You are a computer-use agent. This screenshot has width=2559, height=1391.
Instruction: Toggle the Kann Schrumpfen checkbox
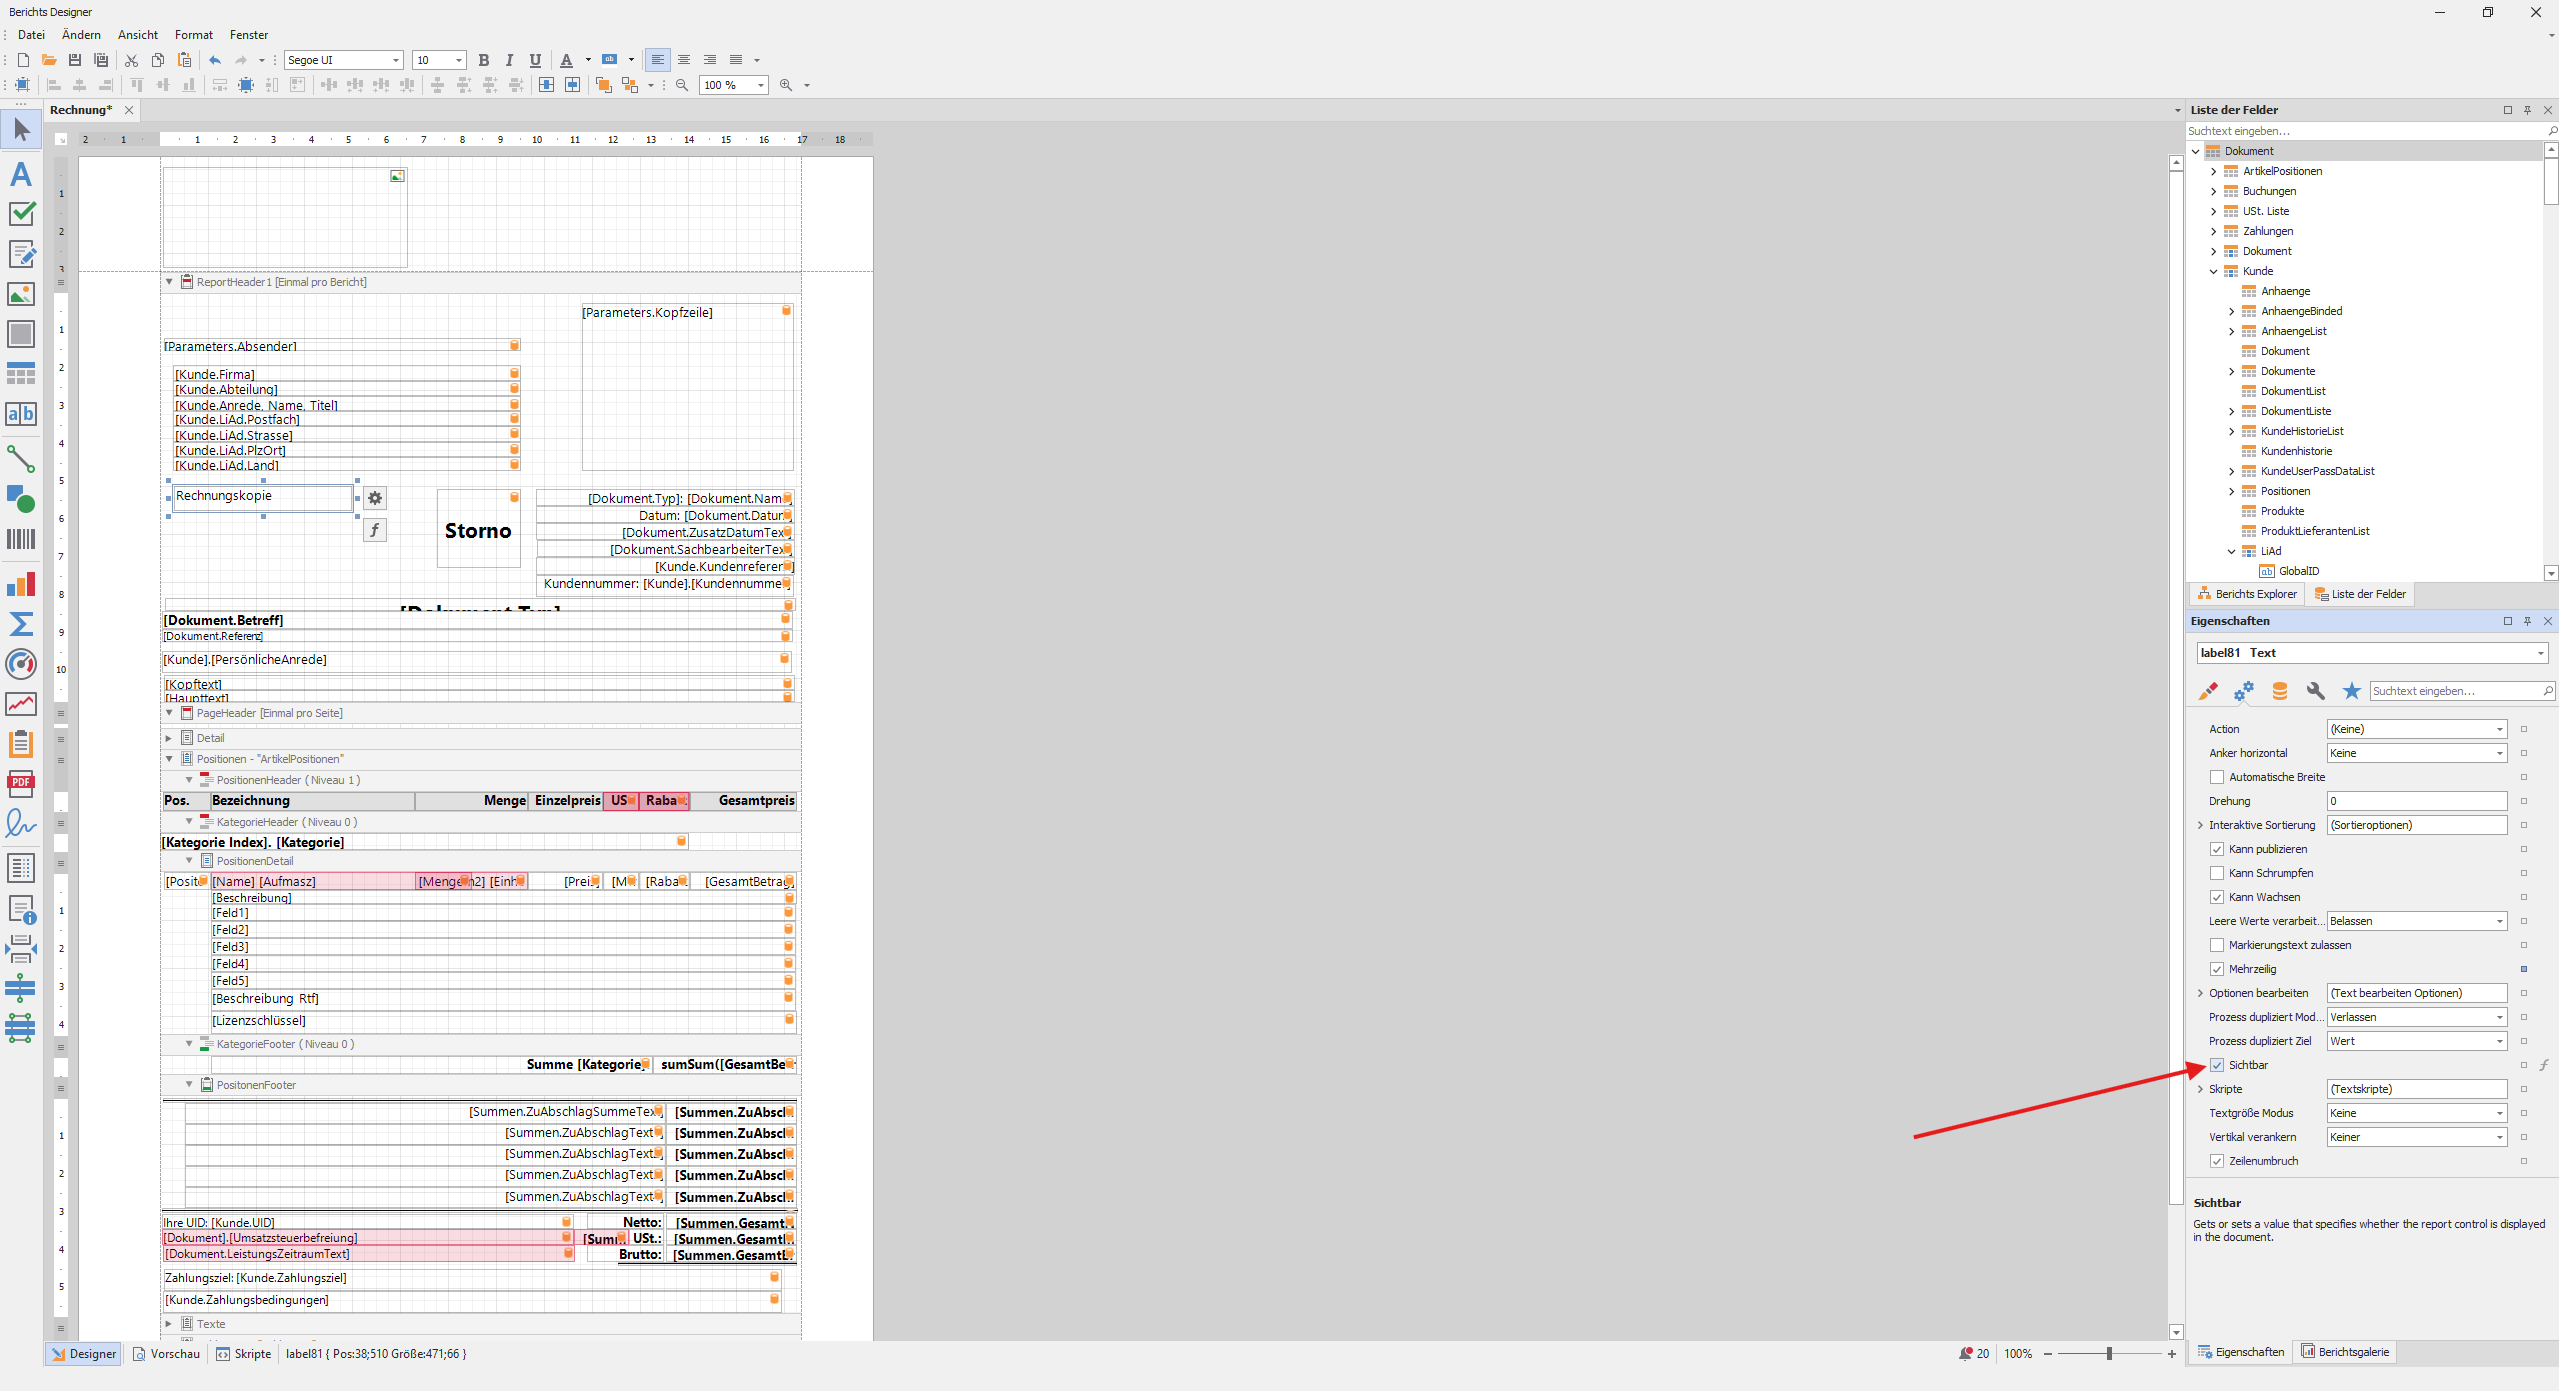click(2217, 873)
